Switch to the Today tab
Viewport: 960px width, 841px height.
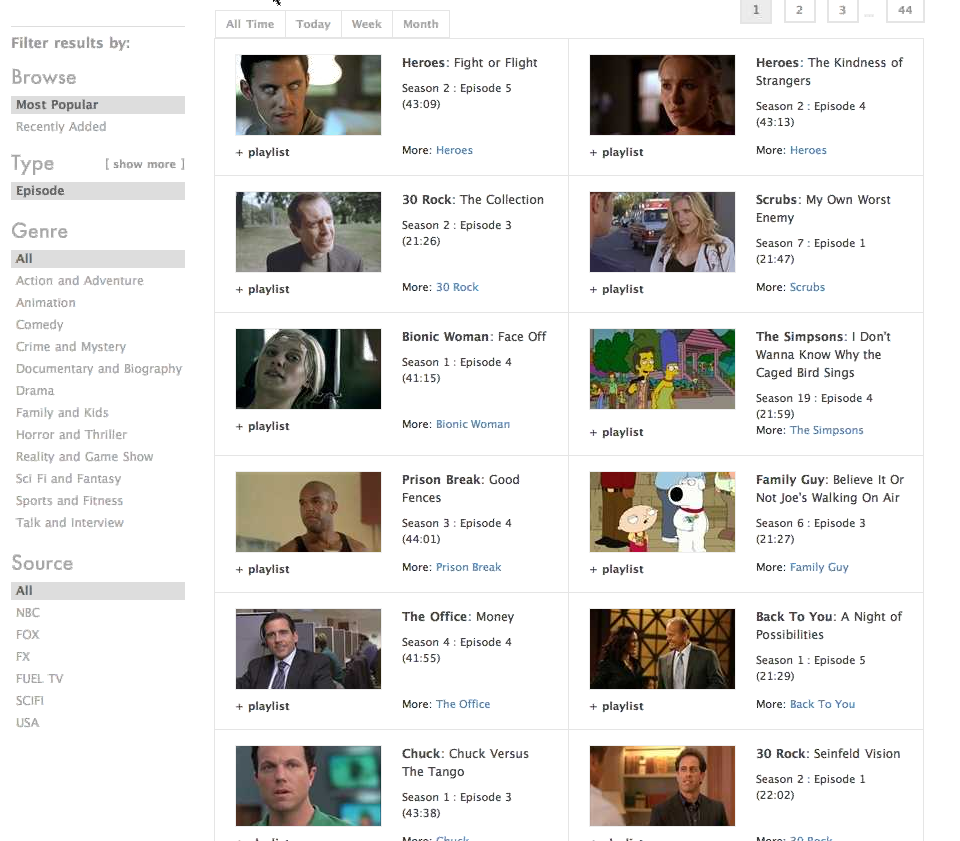(x=313, y=24)
